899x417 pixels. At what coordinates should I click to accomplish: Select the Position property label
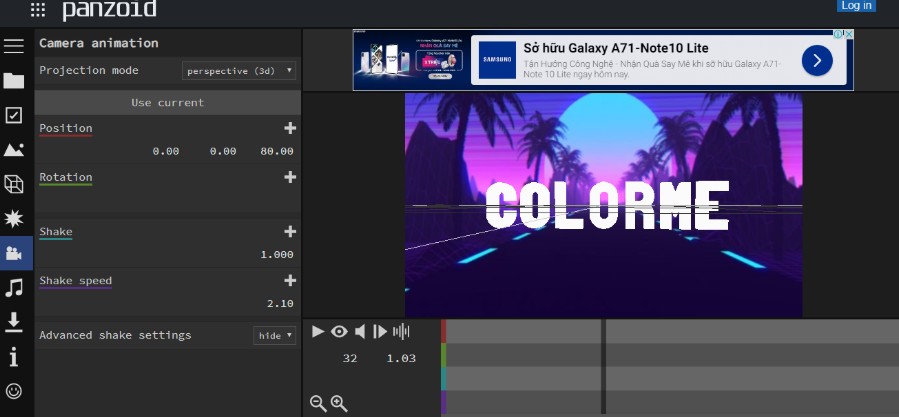tap(65, 128)
